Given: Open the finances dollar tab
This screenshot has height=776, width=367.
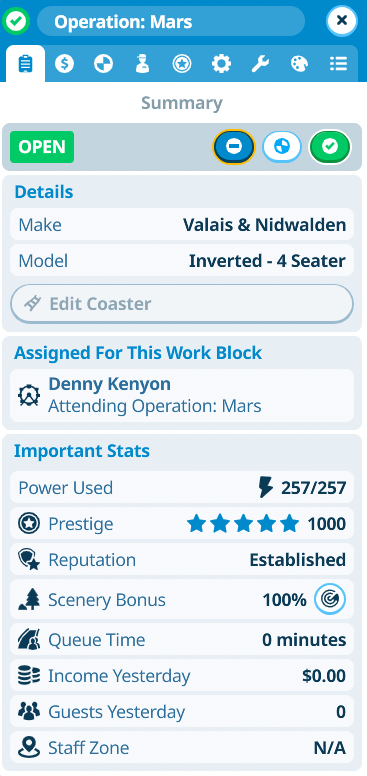Looking at the screenshot, I should tap(64, 64).
